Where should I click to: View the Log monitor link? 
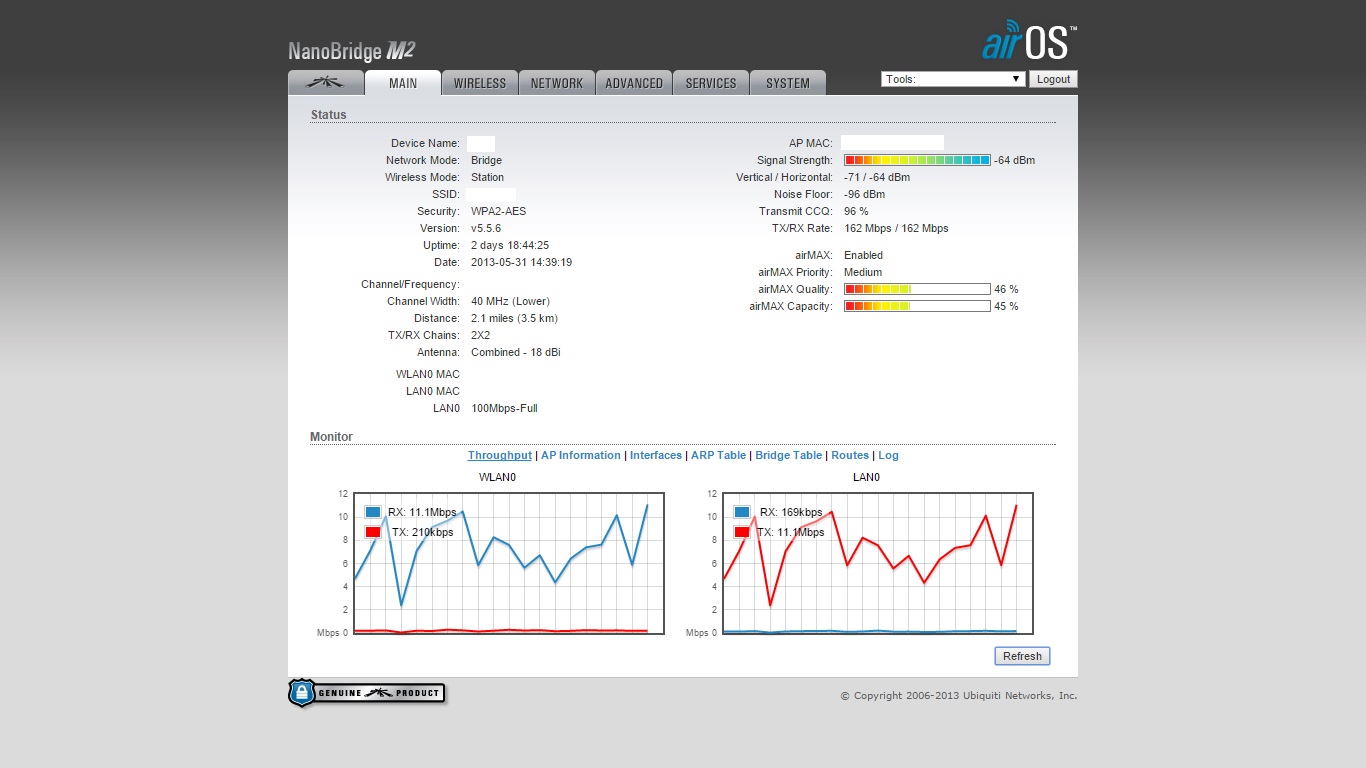click(888, 455)
